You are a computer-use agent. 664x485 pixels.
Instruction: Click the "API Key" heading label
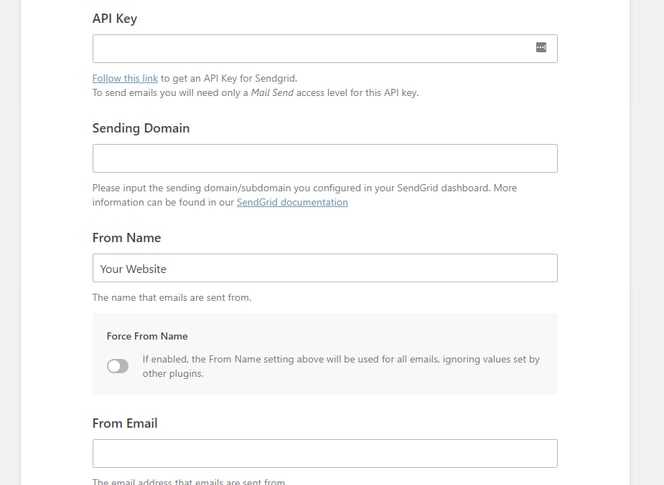117,18
